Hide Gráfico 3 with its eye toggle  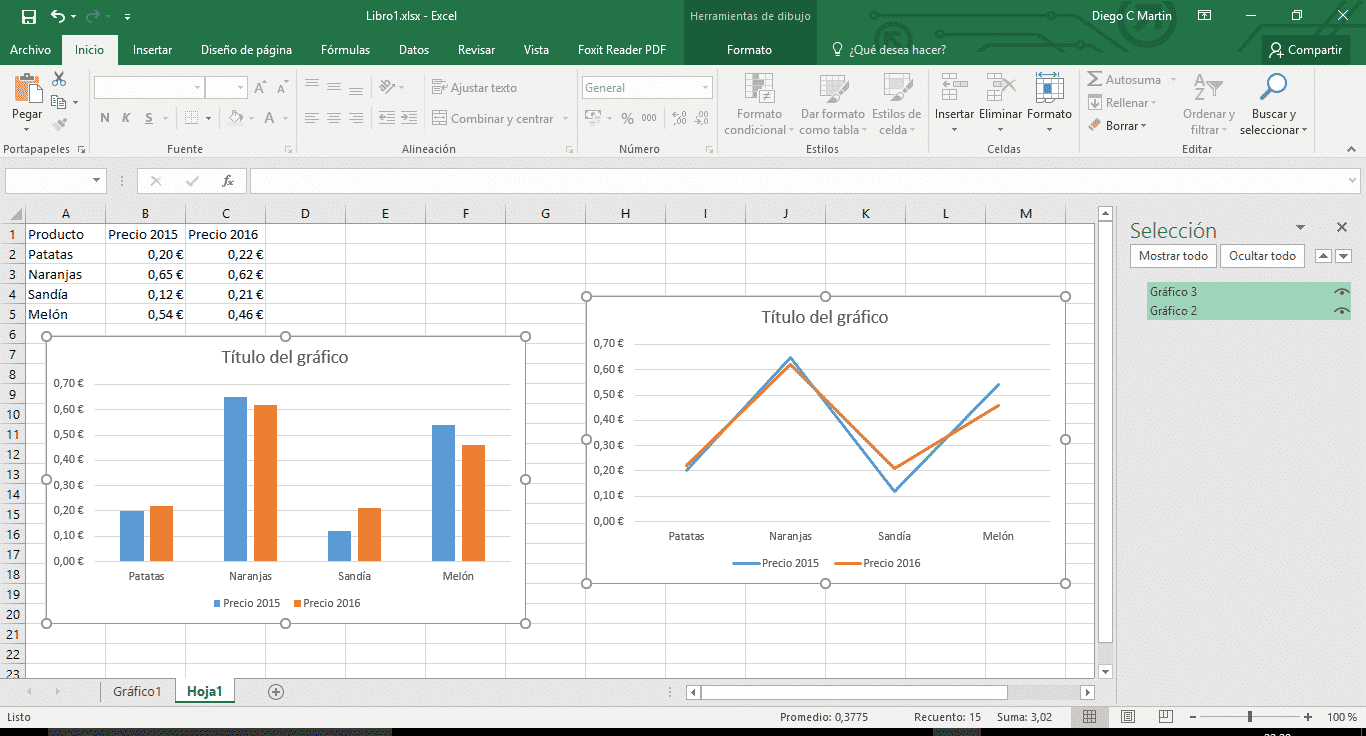click(1340, 292)
